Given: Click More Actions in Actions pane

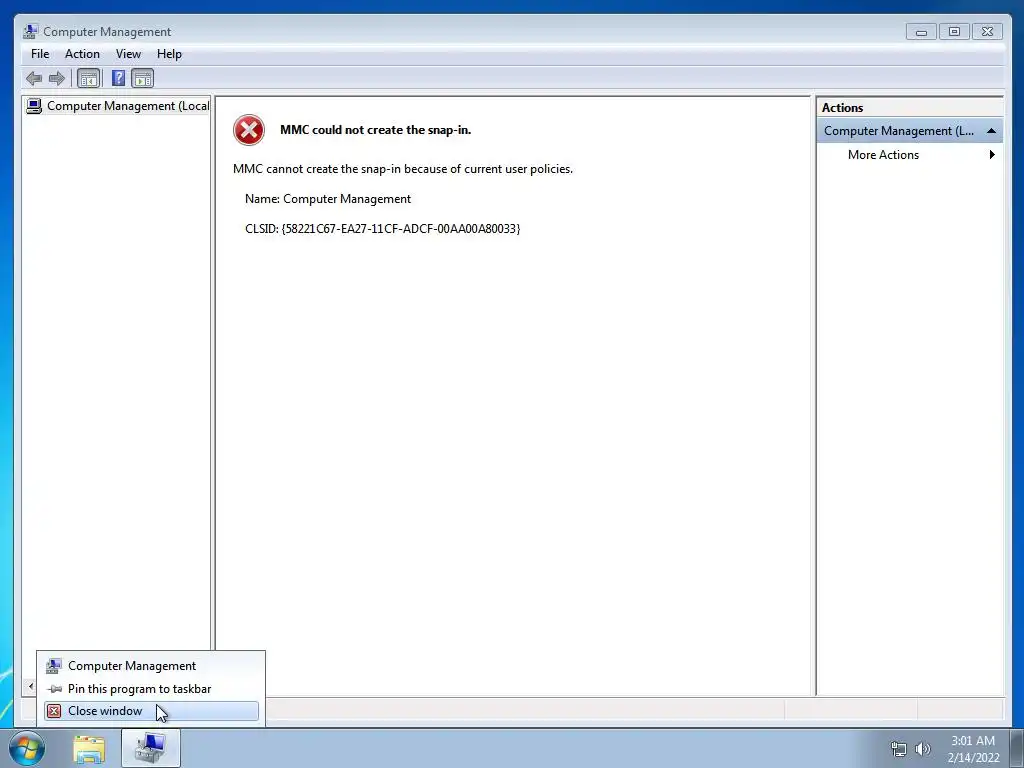Looking at the screenshot, I should 883,155.
